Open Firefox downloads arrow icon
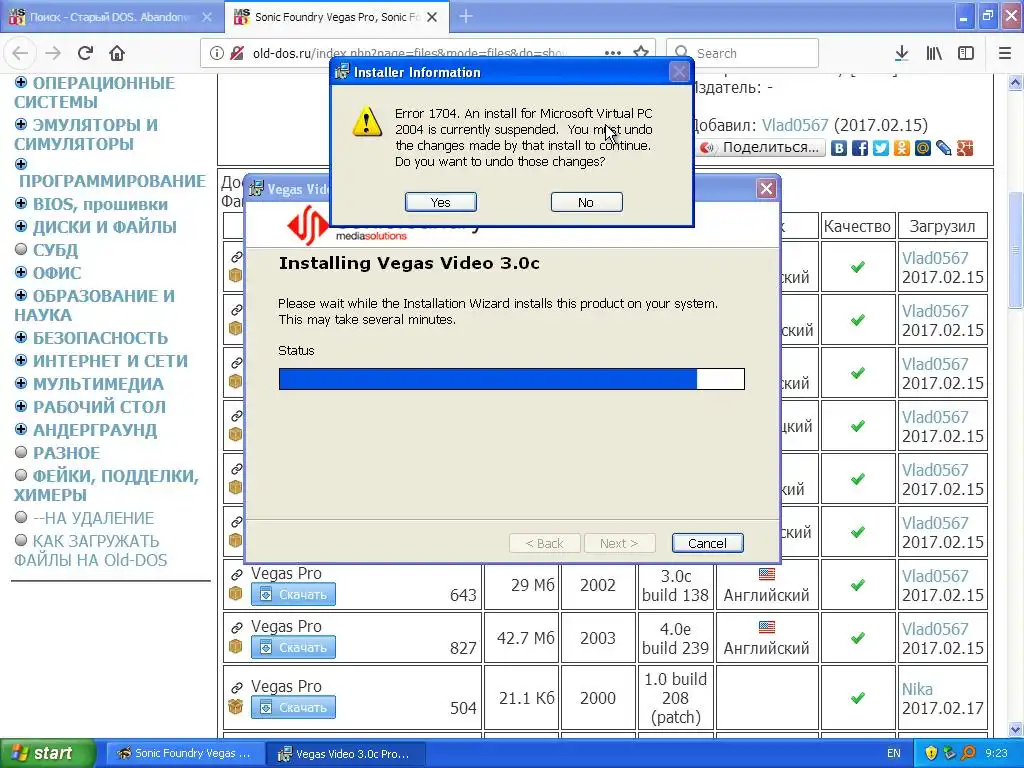Screen dimensions: 1024x768 tap(901, 54)
